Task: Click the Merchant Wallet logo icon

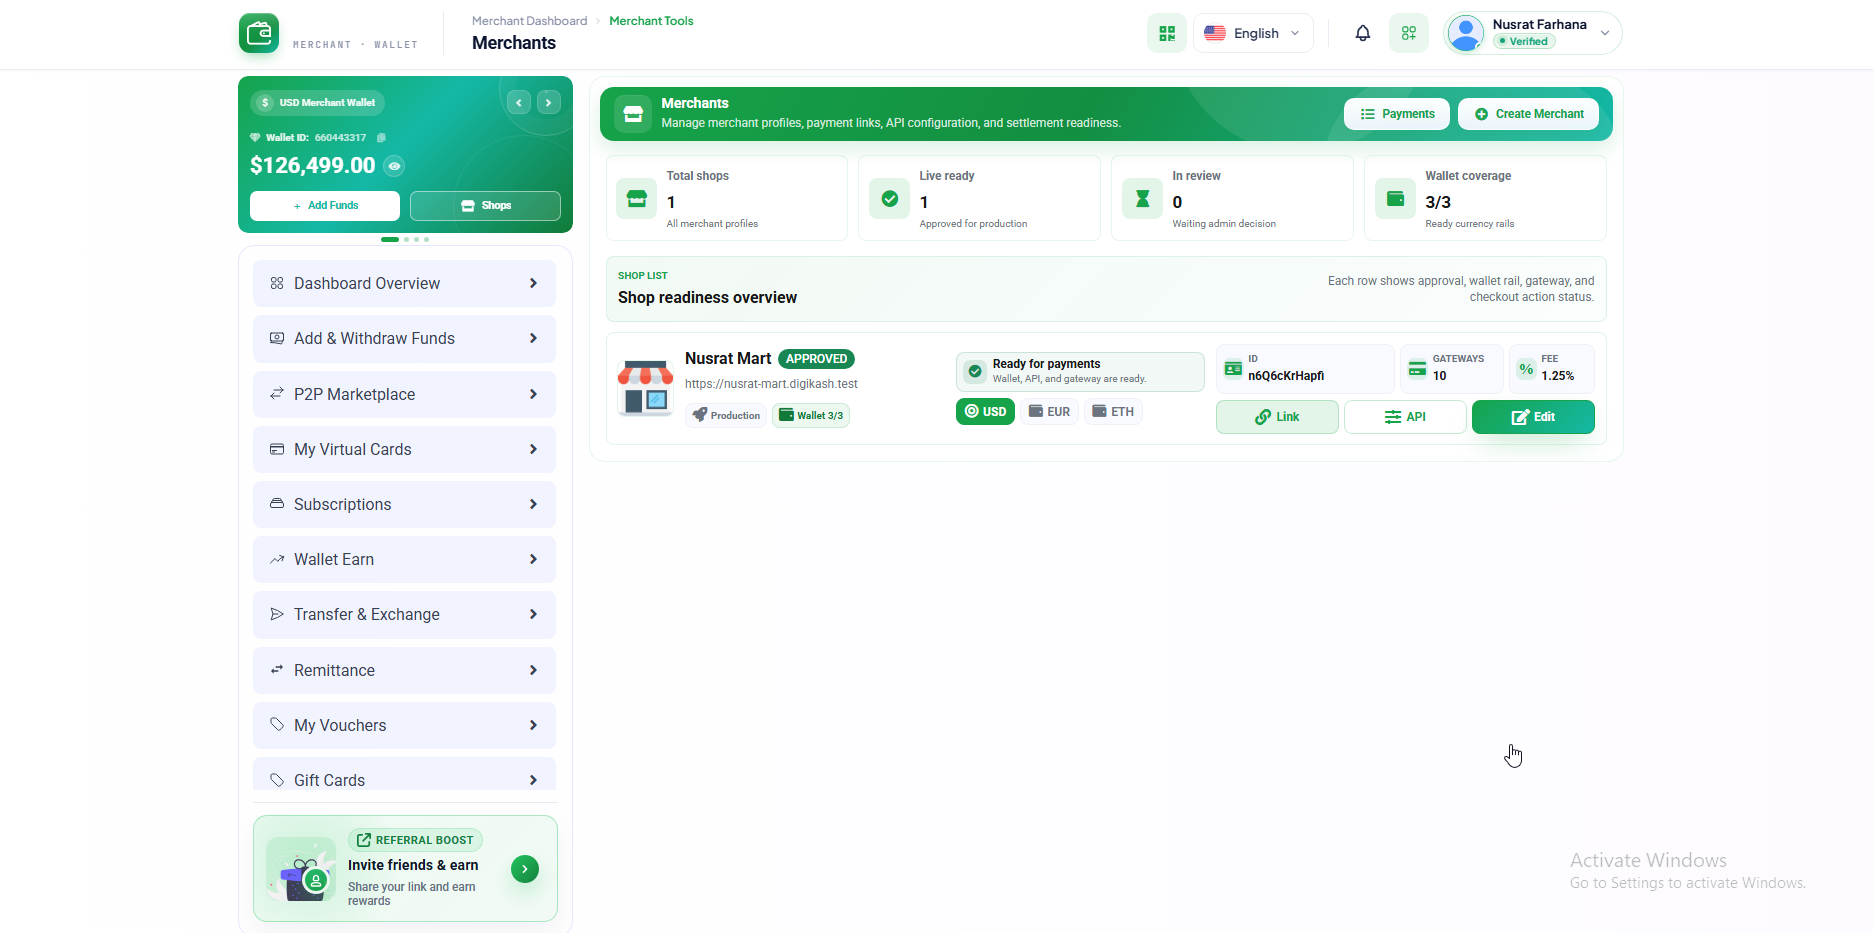Action: click(x=259, y=33)
